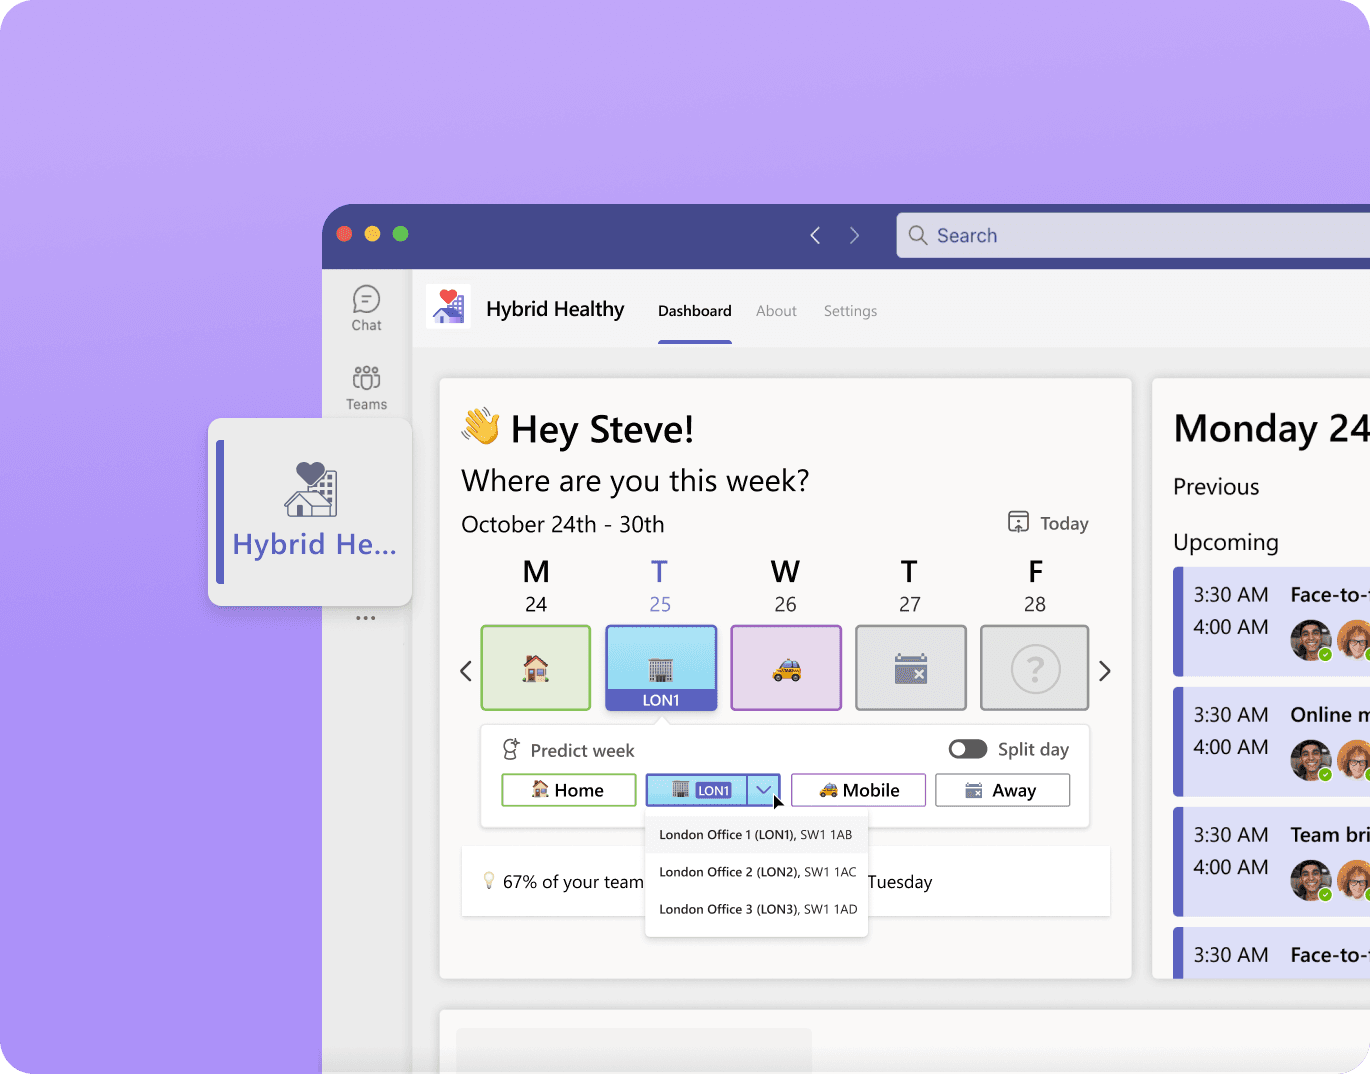Screen dimensions: 1370x1074
Task: Go forward with the right arrow
Action: point(854,235)
